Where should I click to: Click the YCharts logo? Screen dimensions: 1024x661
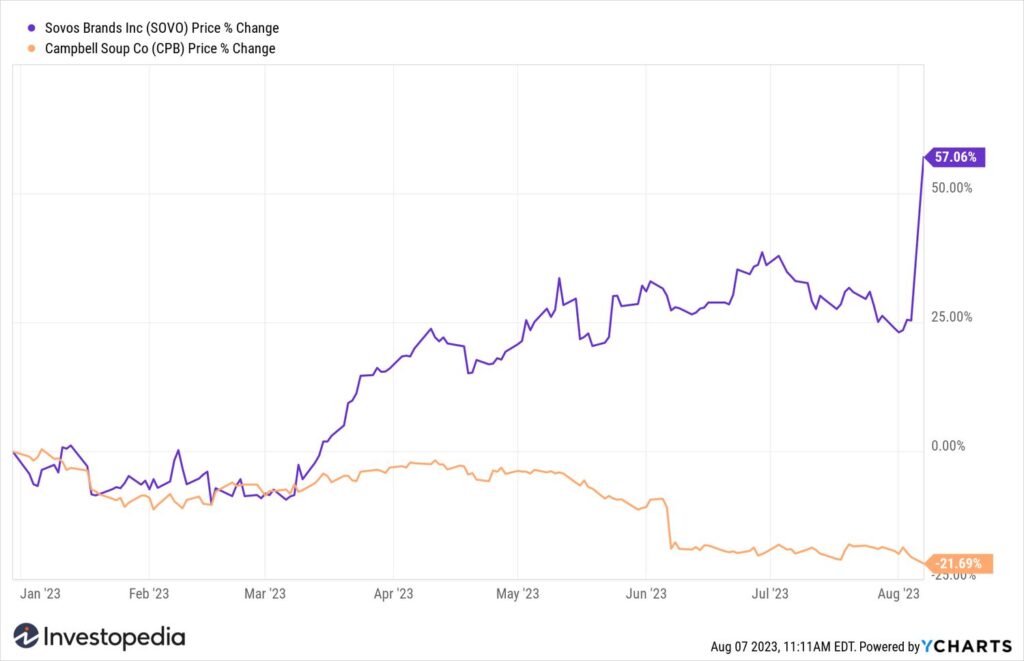967,646
